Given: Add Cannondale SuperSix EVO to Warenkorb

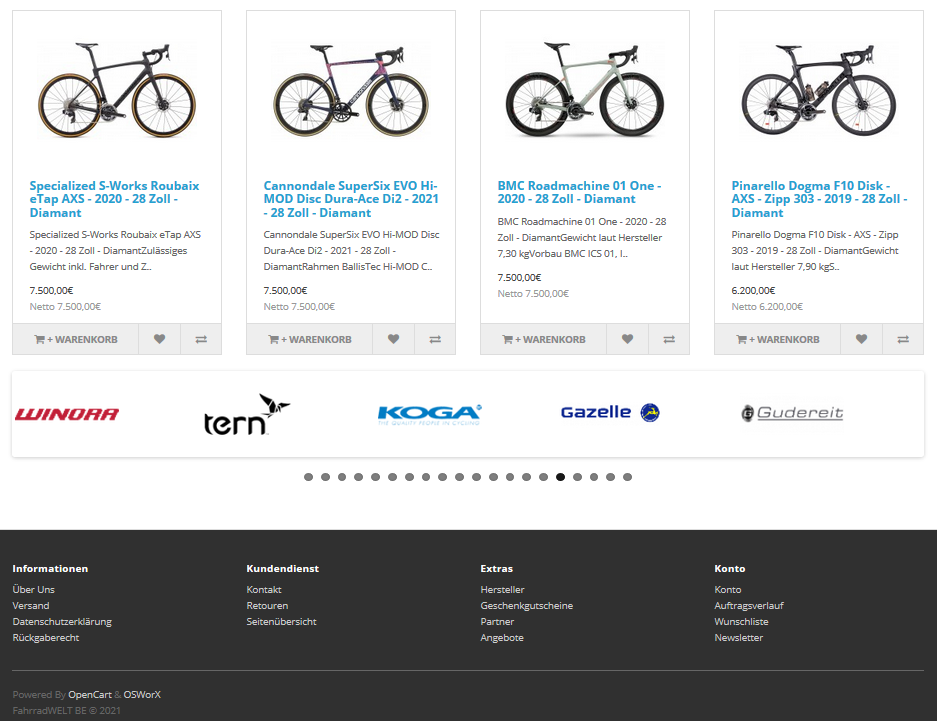Looking at the screenshot, I should (x=310, y=339).
